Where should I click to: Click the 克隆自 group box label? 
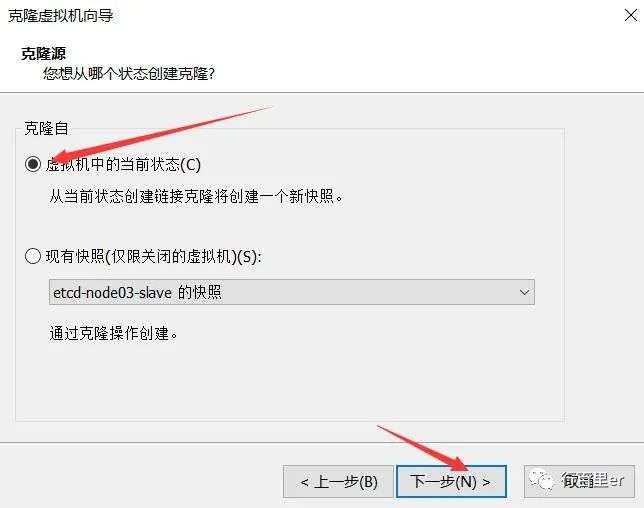(x=46, y=129)
